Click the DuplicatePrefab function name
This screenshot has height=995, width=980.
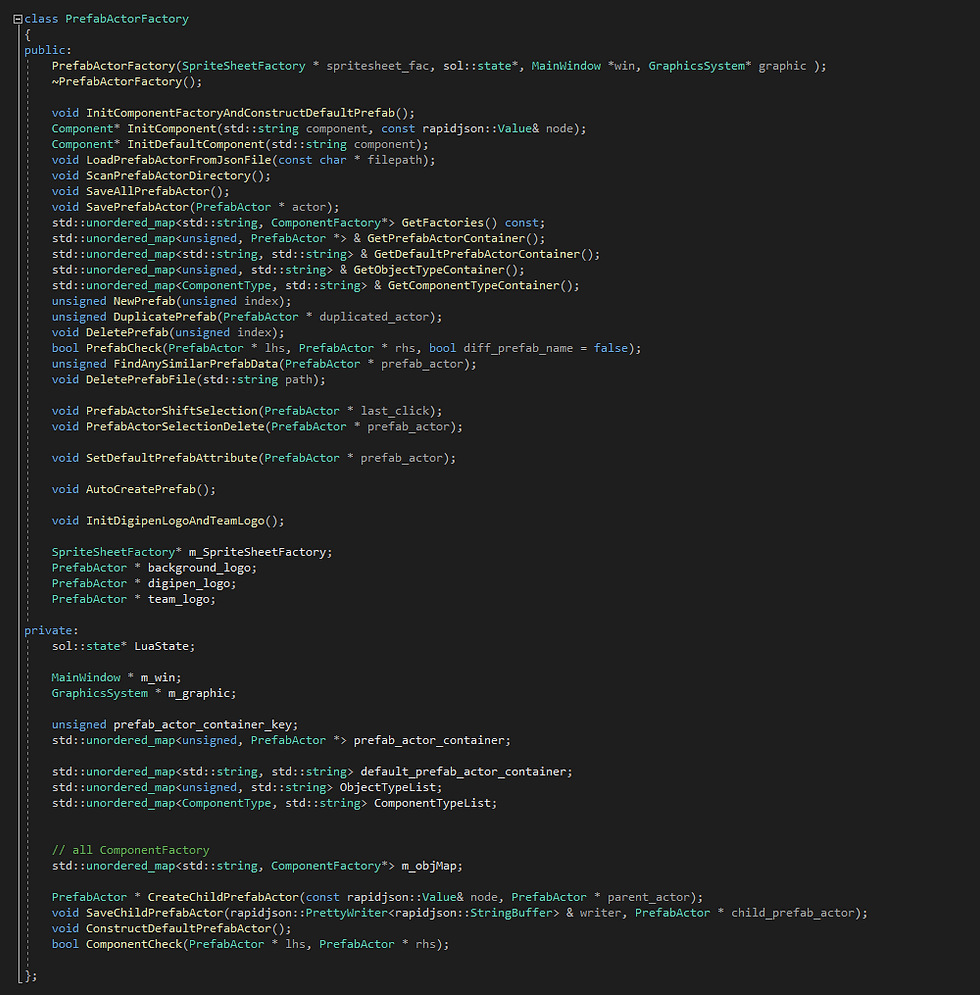(x=165, y=317)
